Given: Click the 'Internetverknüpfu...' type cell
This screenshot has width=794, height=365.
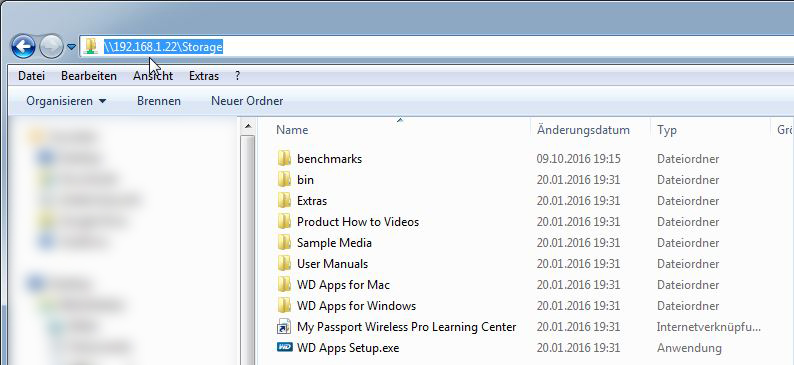Looking at the screenshot, I should [709, 327].
